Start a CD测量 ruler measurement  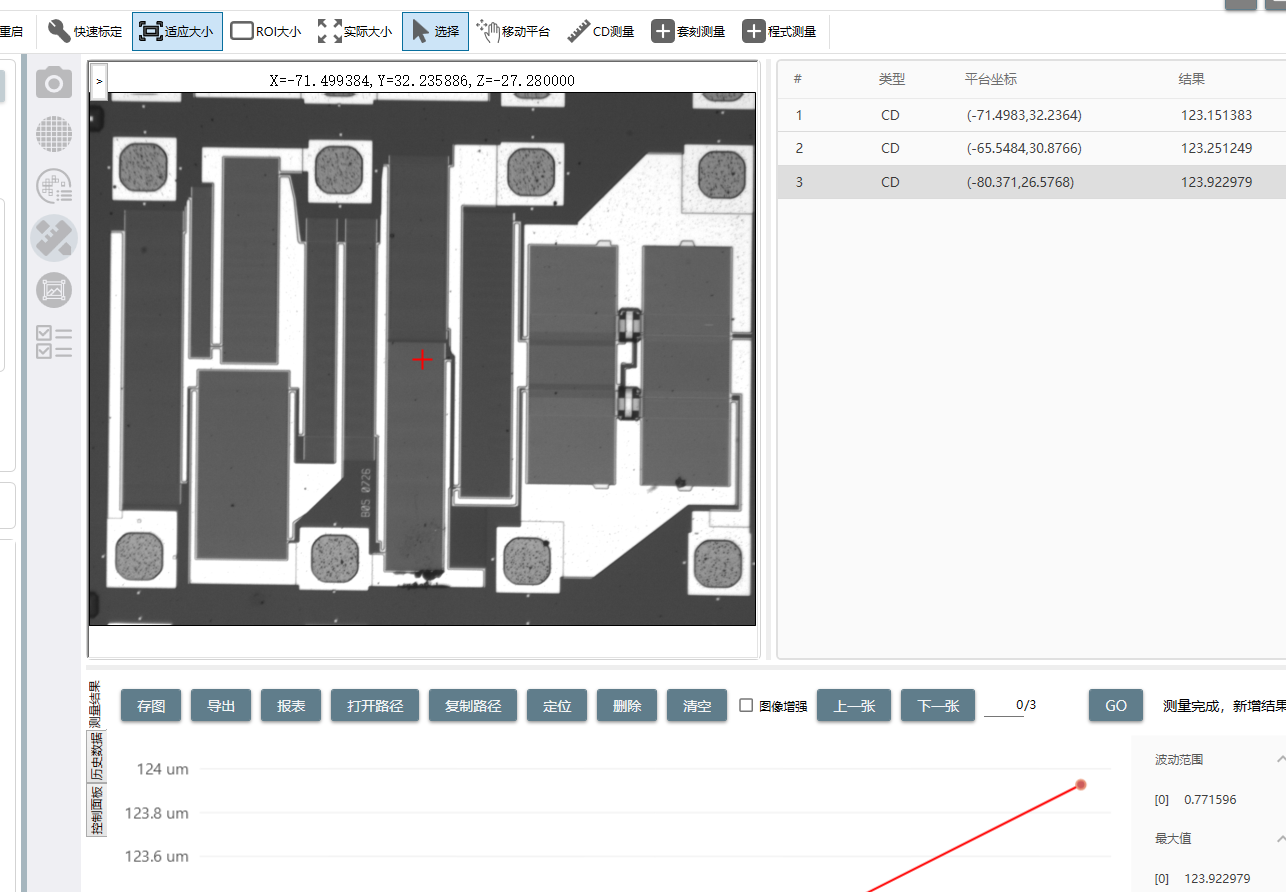click(600, 31)
